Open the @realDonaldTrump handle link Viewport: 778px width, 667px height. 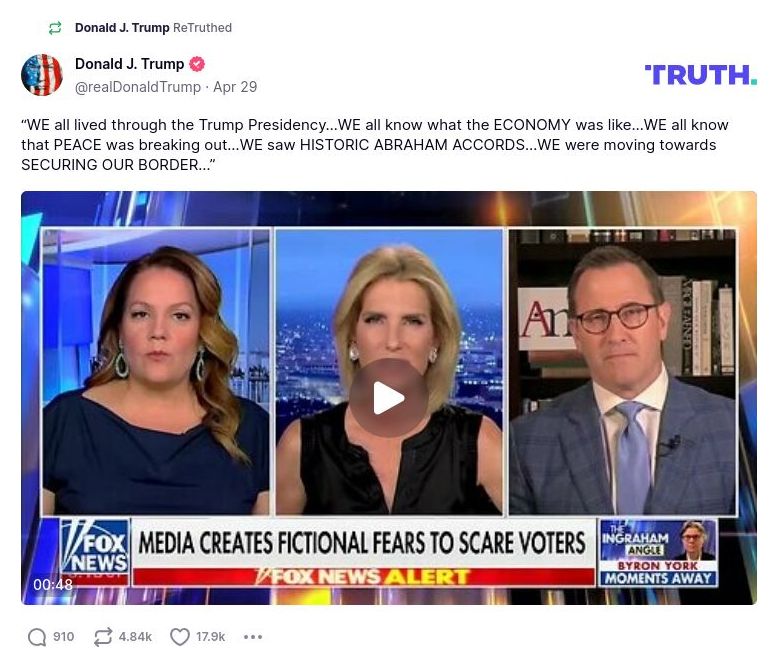137,87
